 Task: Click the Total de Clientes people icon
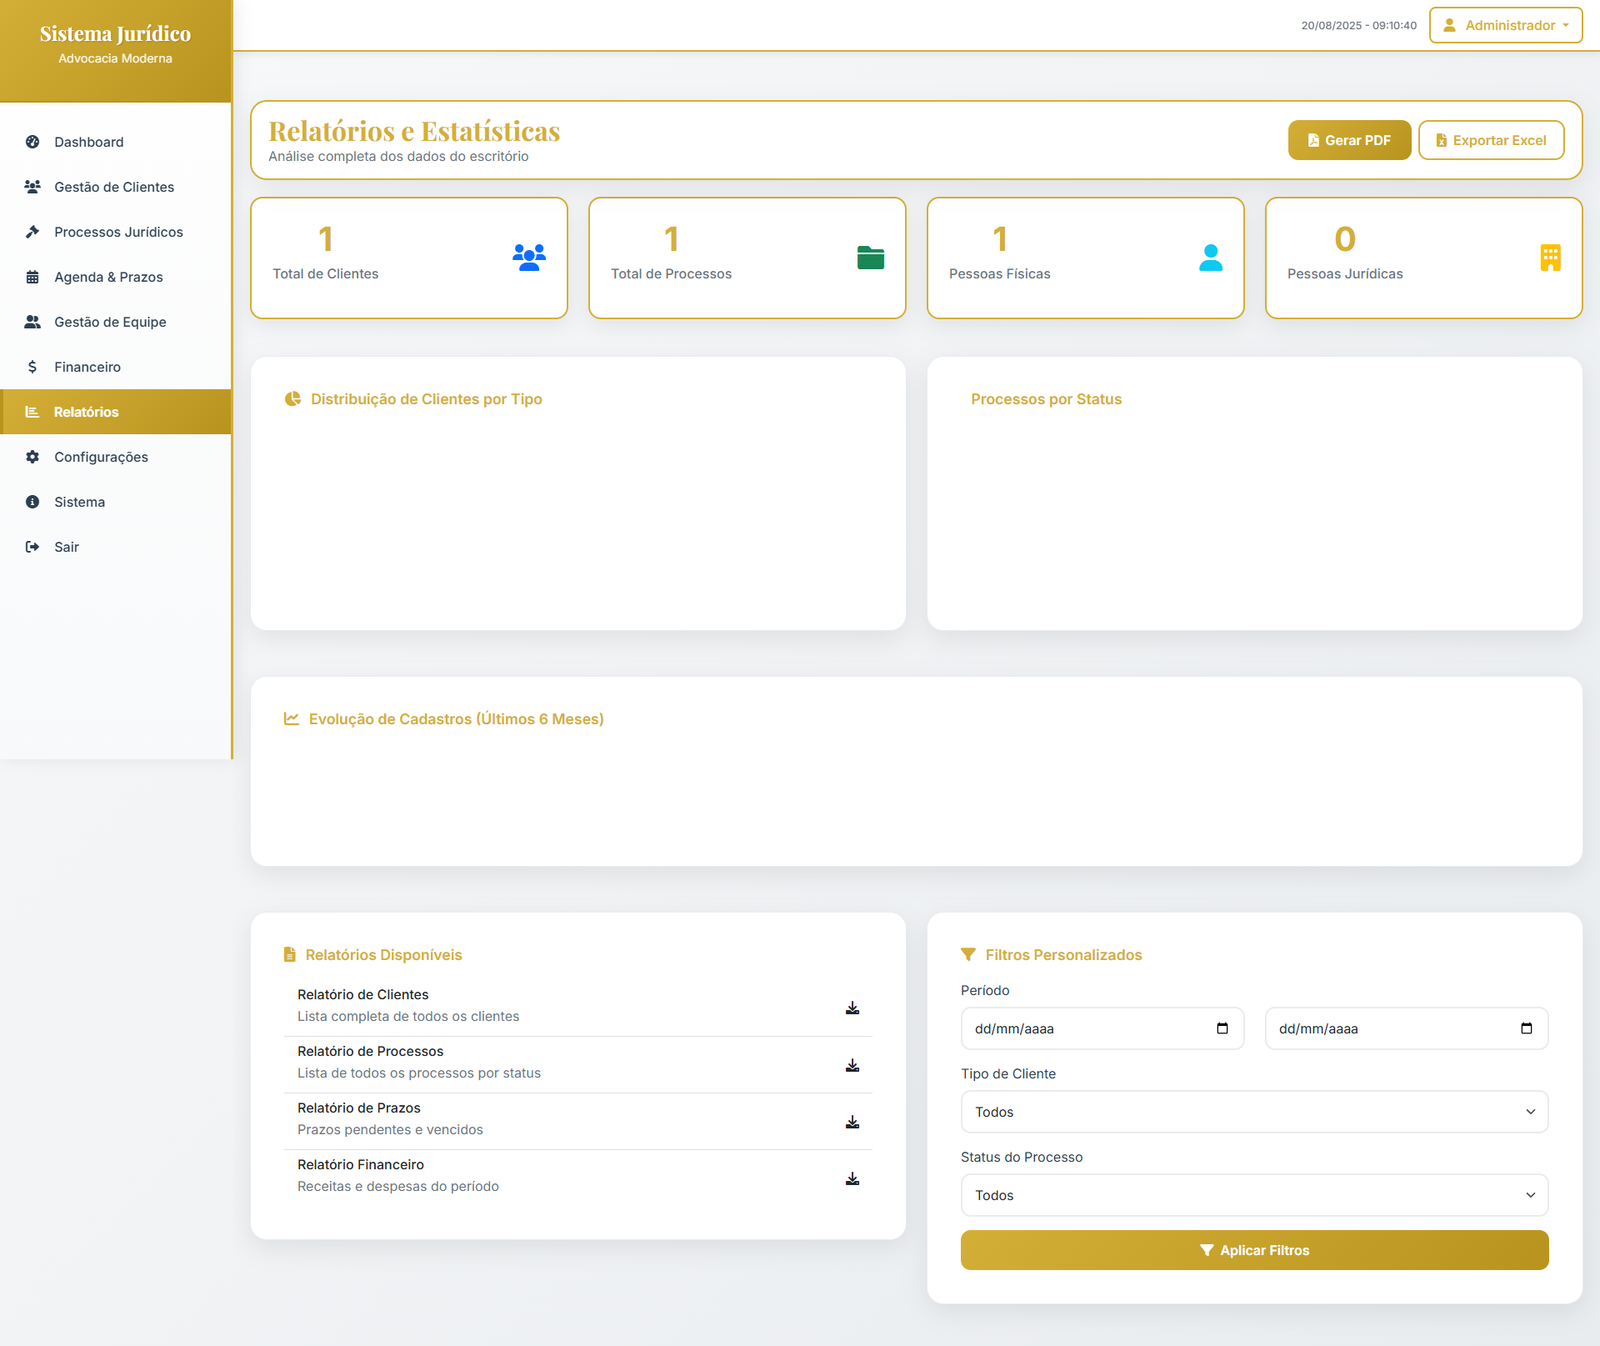529,258
